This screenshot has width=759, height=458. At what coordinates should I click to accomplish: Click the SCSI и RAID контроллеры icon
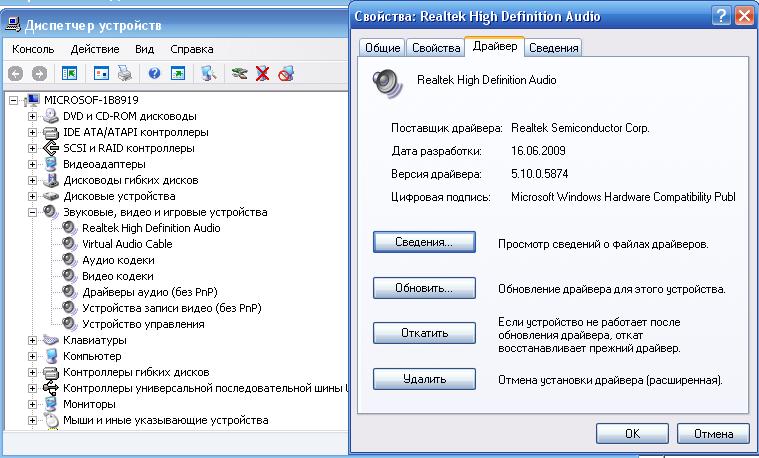50,148
